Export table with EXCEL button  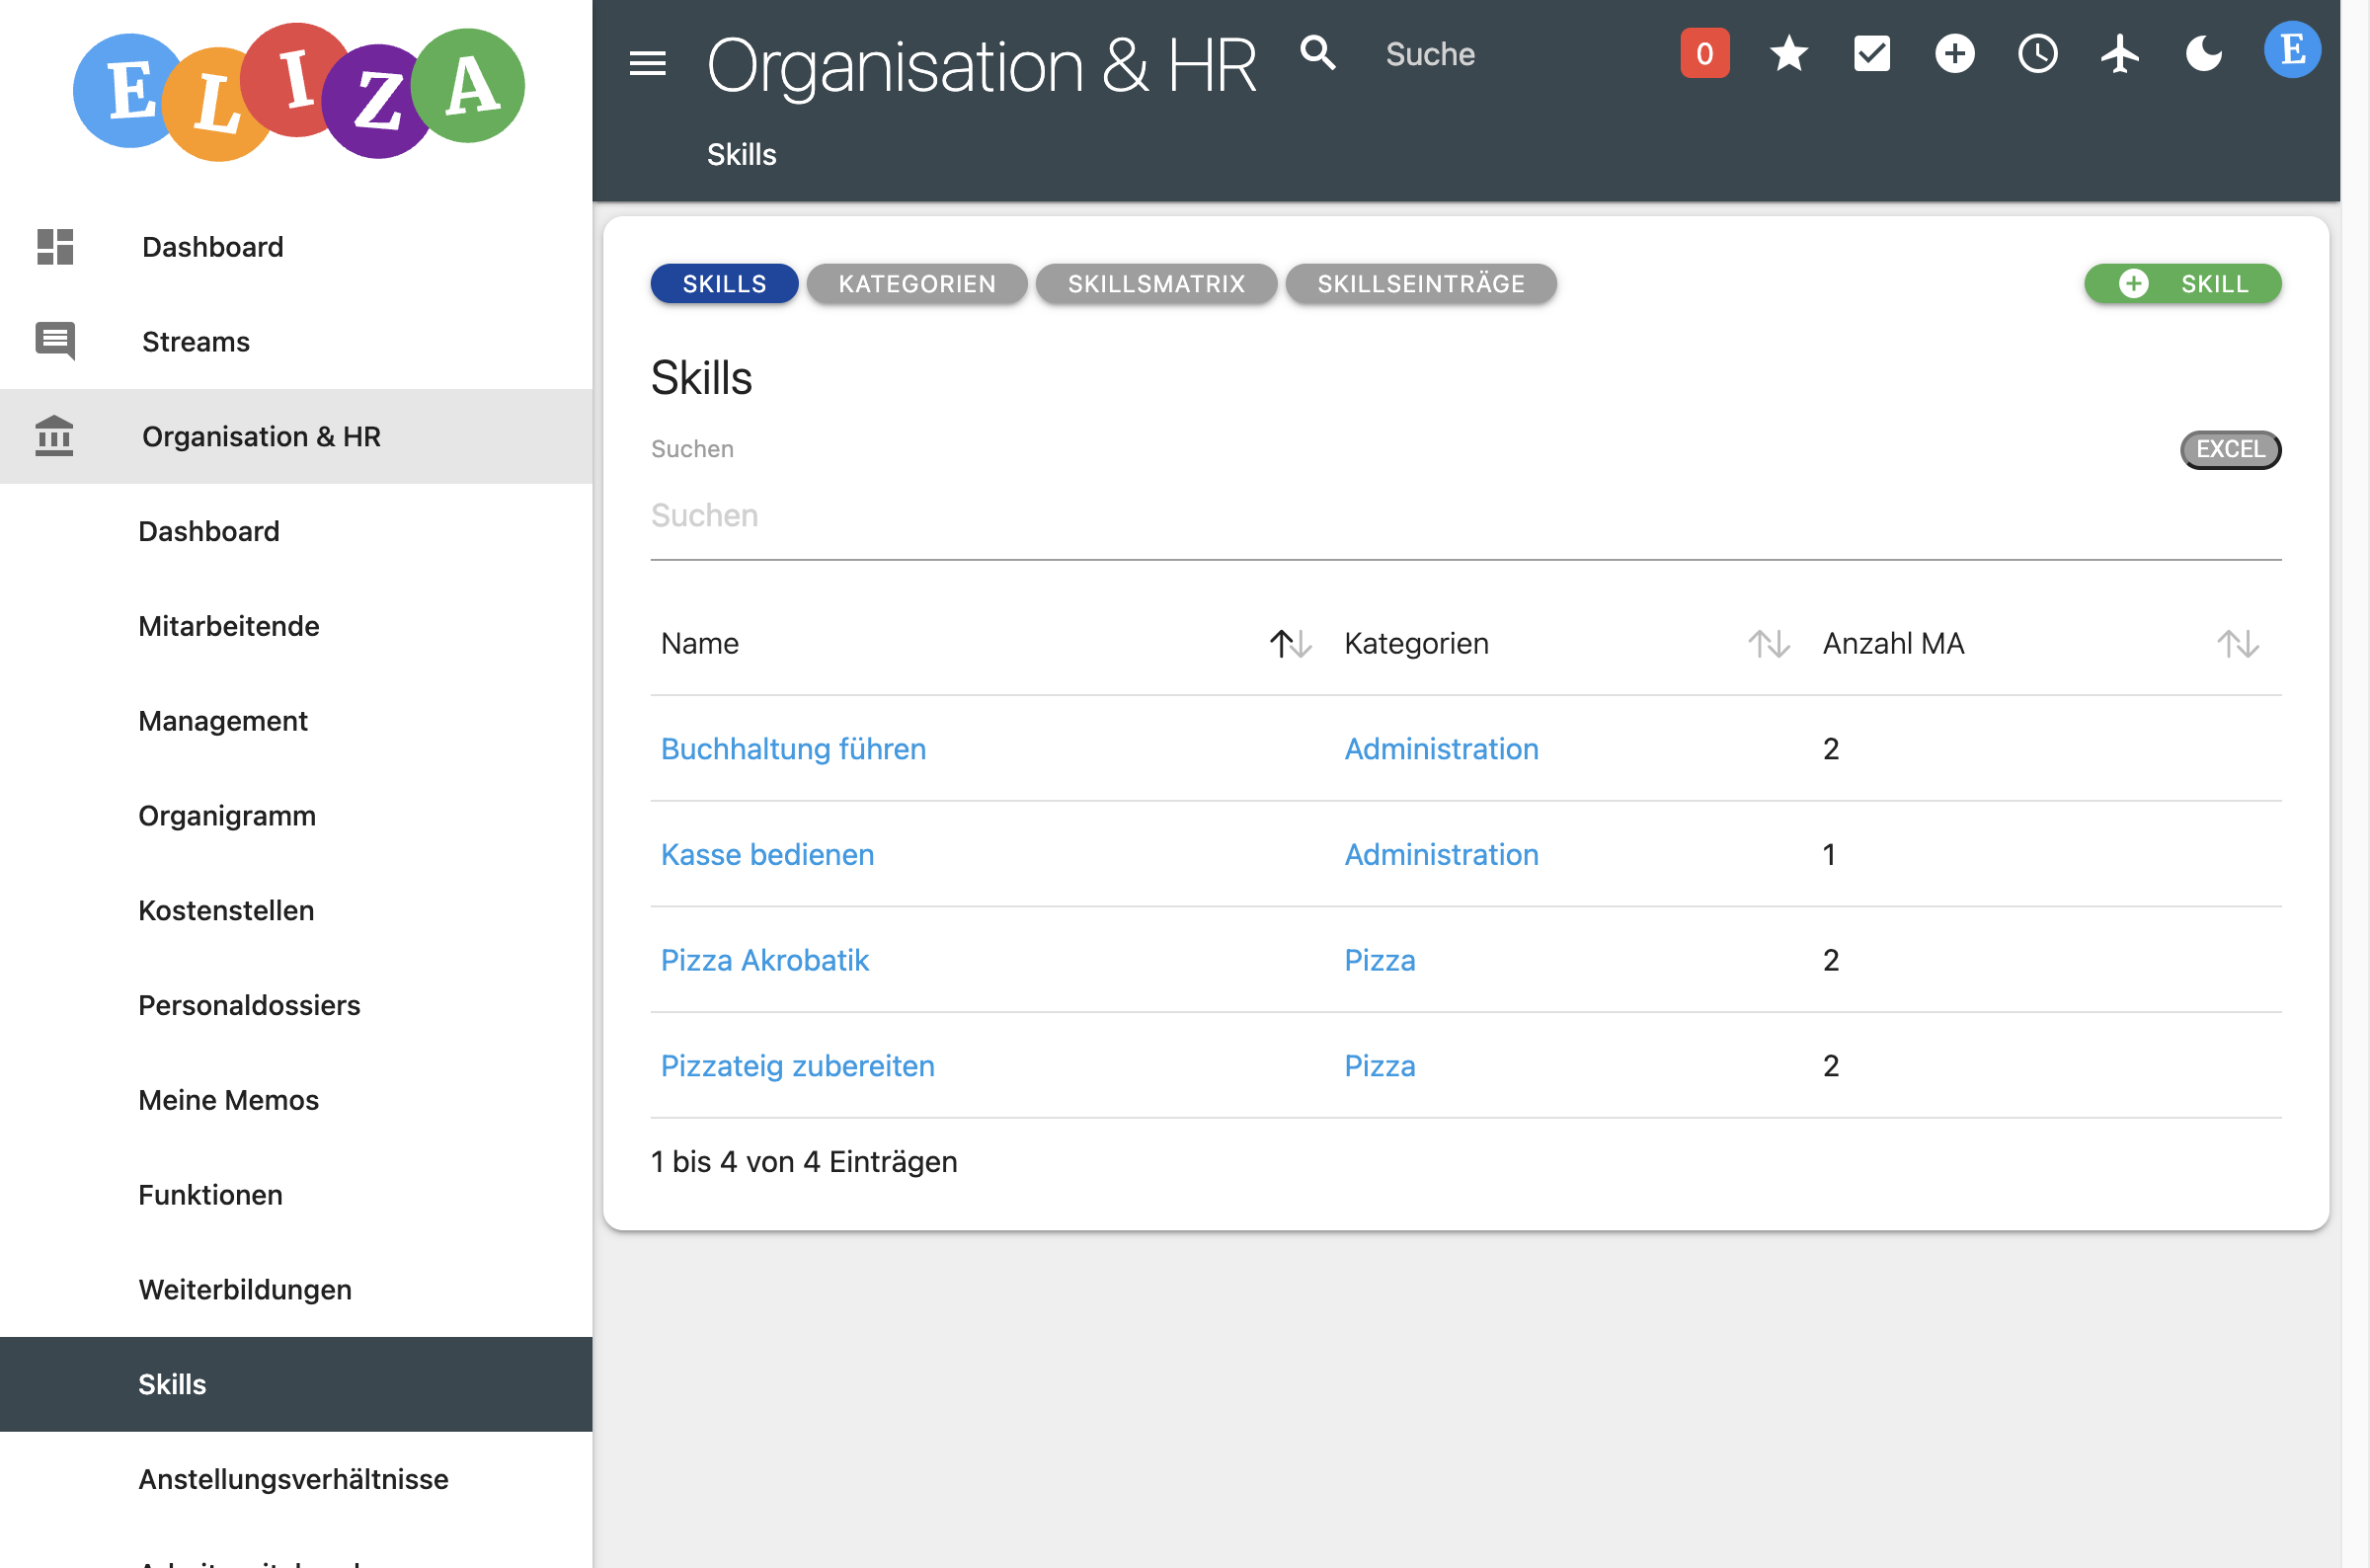point(2230,449)
